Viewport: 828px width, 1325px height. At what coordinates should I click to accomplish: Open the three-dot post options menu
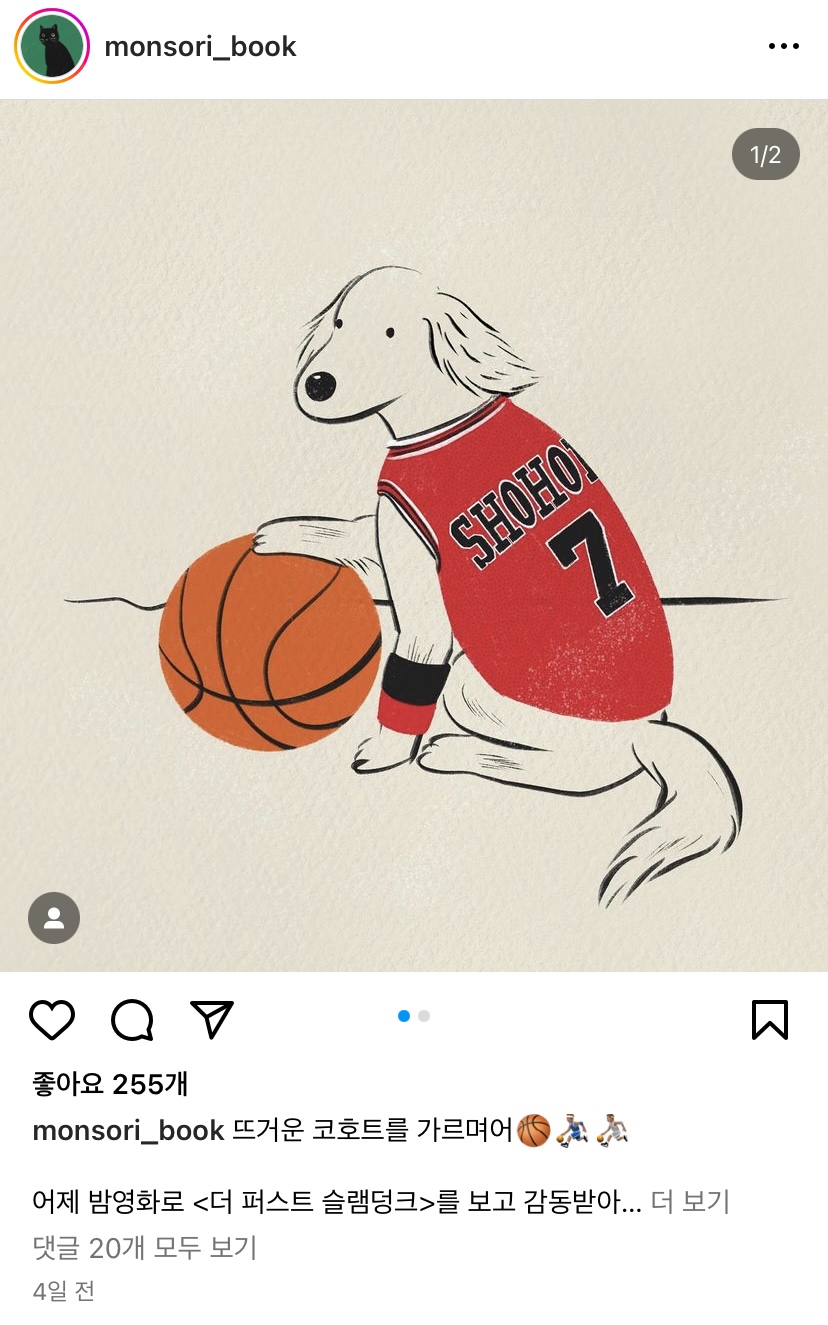(x=783, y=46)
